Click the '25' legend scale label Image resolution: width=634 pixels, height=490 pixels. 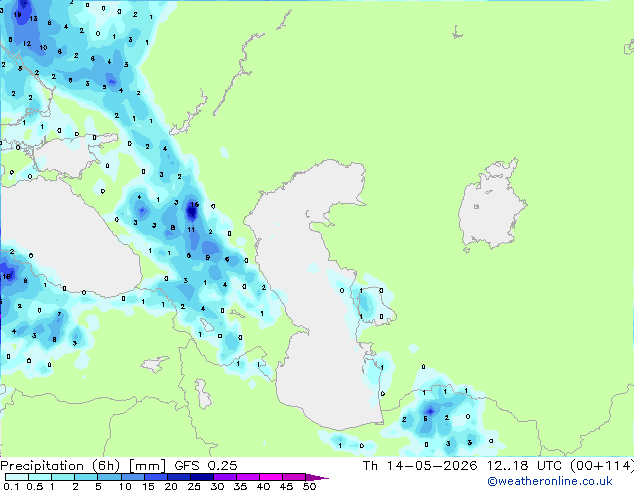[x=194, y=486]
